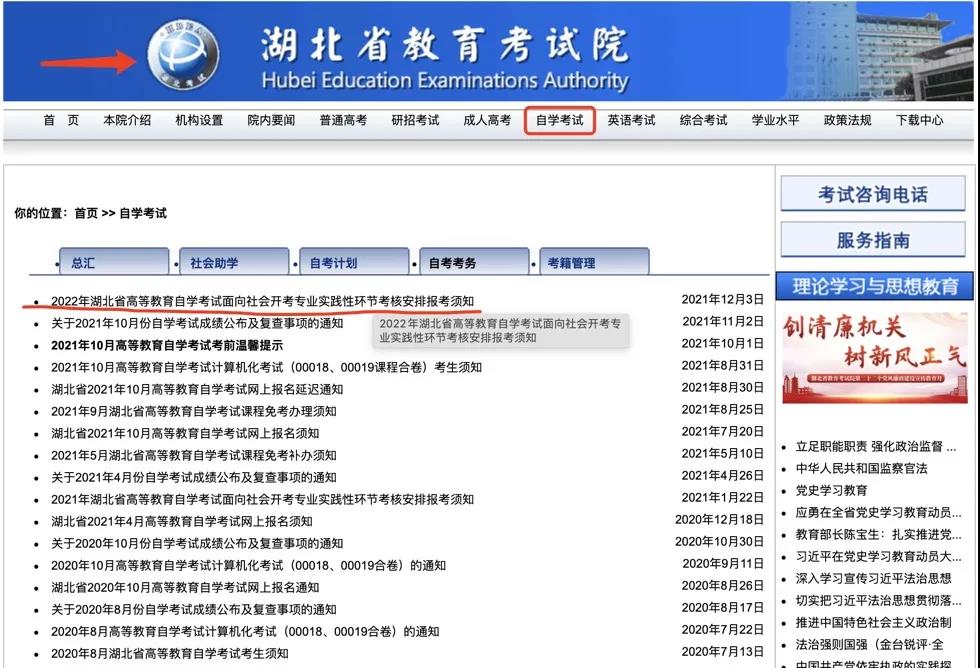This screenshot has height=668, width=980.
Task: Click the date 2021年11月2日 in the list
Action: pyautogui.click(x=722, y=321)
